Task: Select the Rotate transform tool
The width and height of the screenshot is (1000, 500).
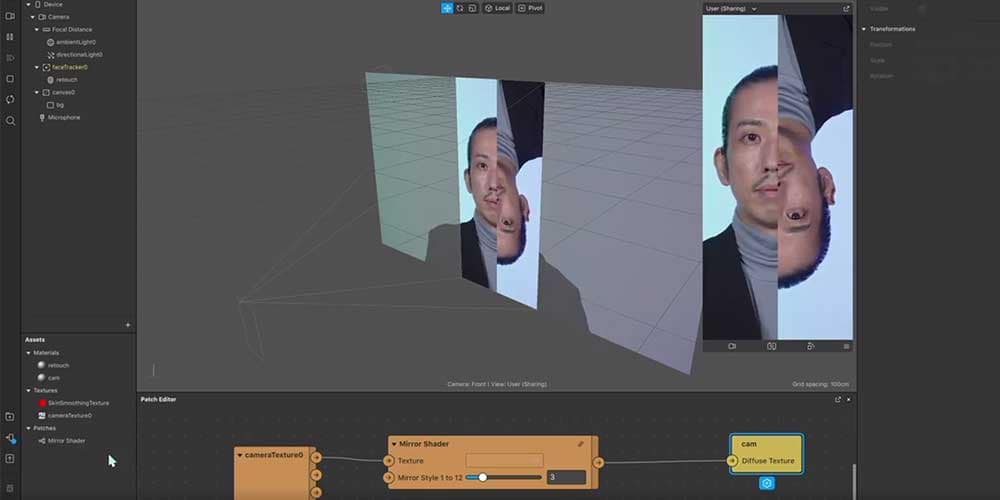Action: point(460,8)
